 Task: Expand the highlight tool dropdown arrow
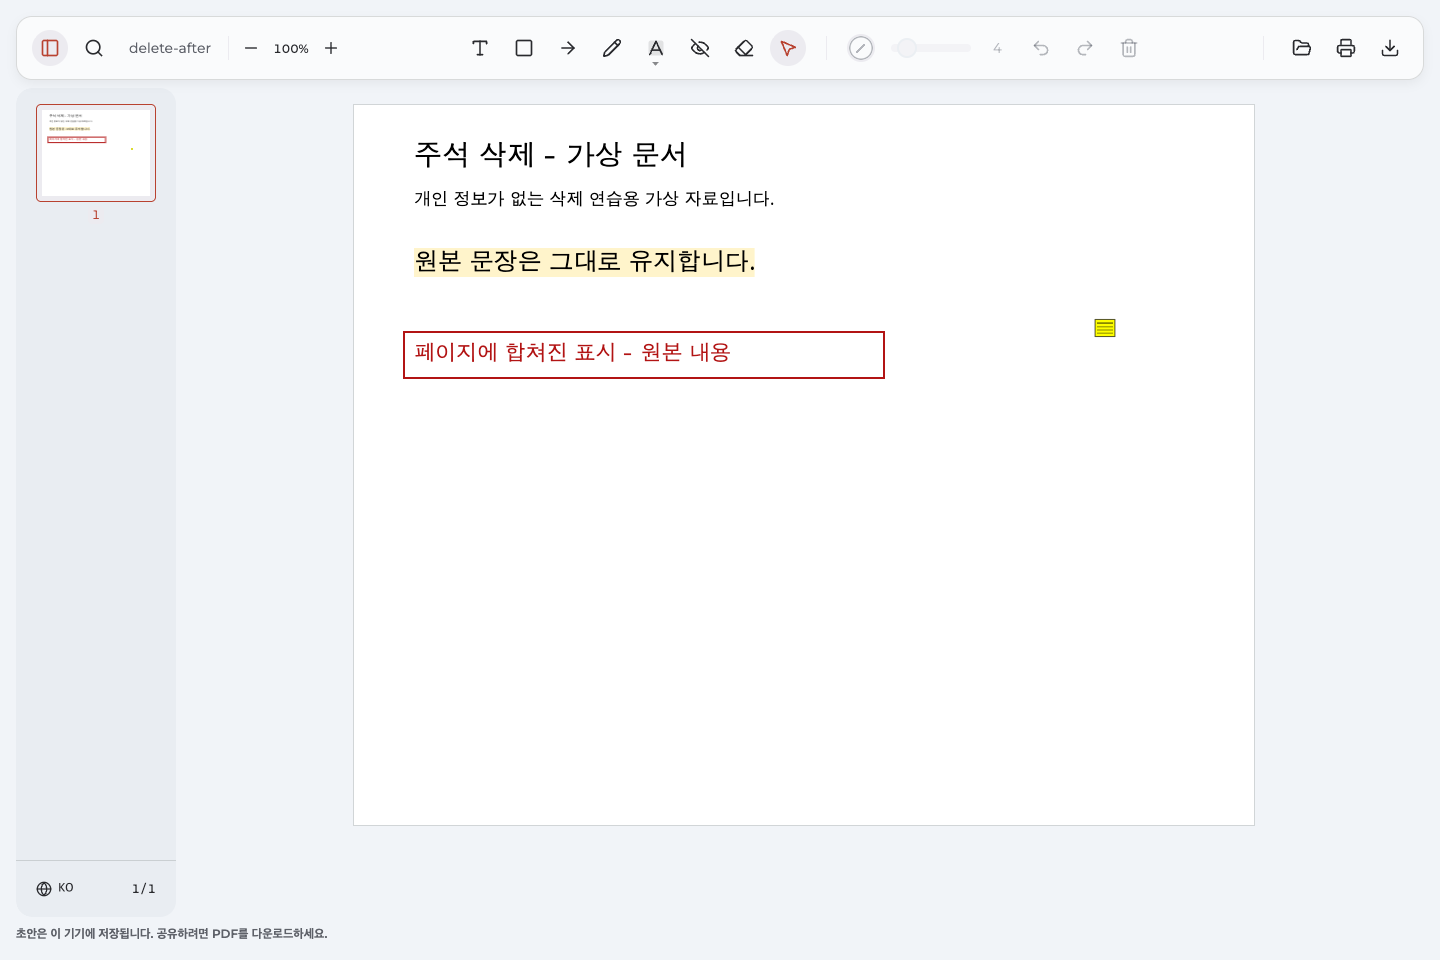pyautogui.click(x=656, y=64)
